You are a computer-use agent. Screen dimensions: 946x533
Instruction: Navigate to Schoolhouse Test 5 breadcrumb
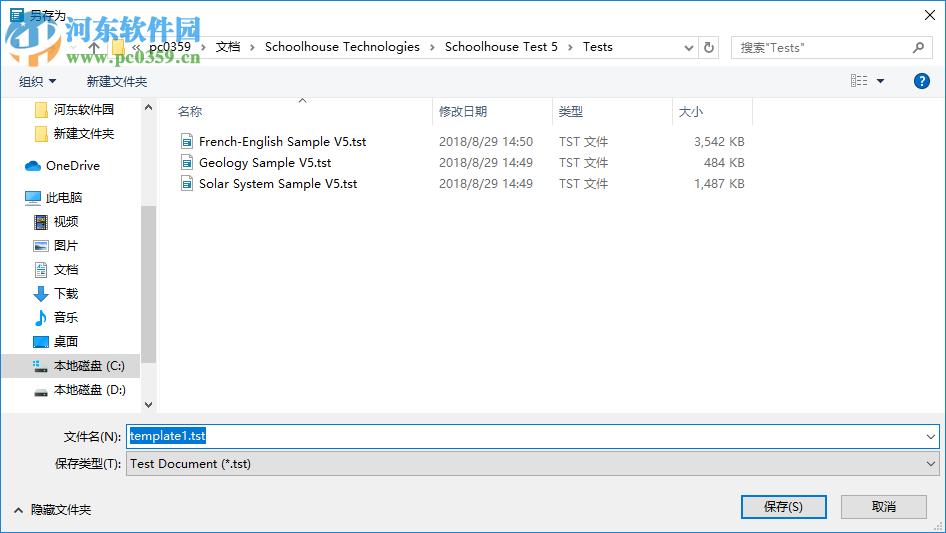click(501, 47)
